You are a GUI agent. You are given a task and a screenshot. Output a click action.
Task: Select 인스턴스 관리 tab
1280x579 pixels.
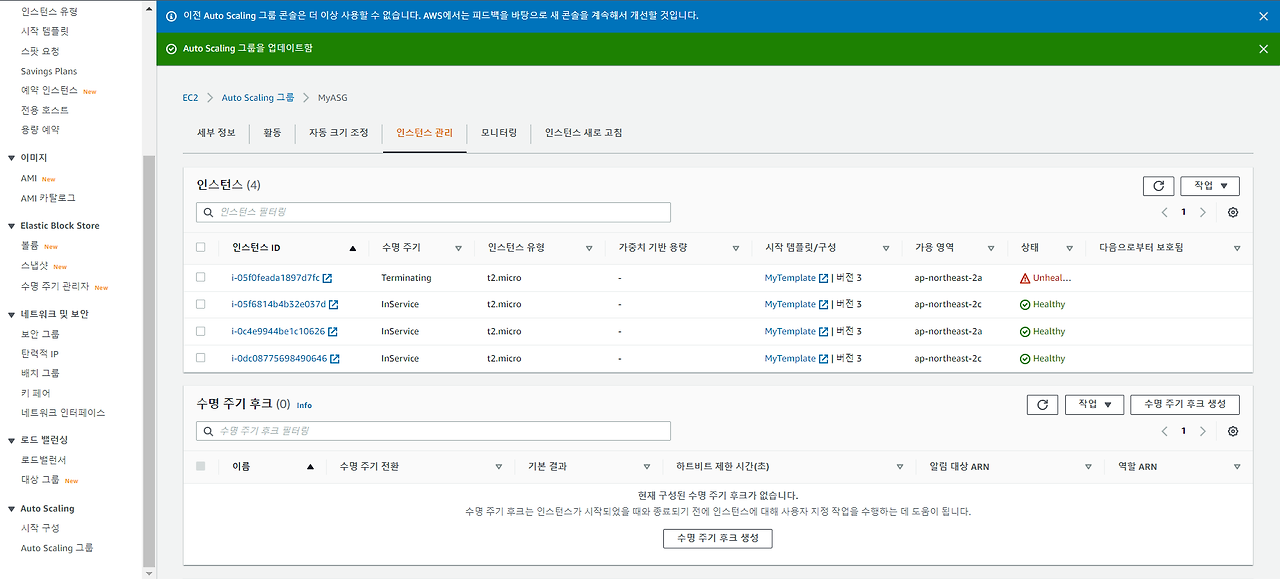(424, 133)
